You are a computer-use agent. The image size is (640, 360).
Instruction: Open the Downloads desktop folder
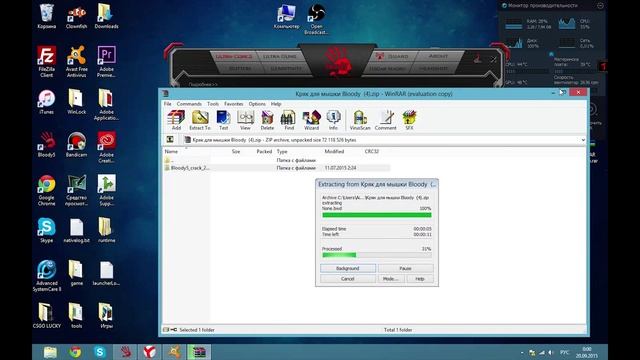106,16
